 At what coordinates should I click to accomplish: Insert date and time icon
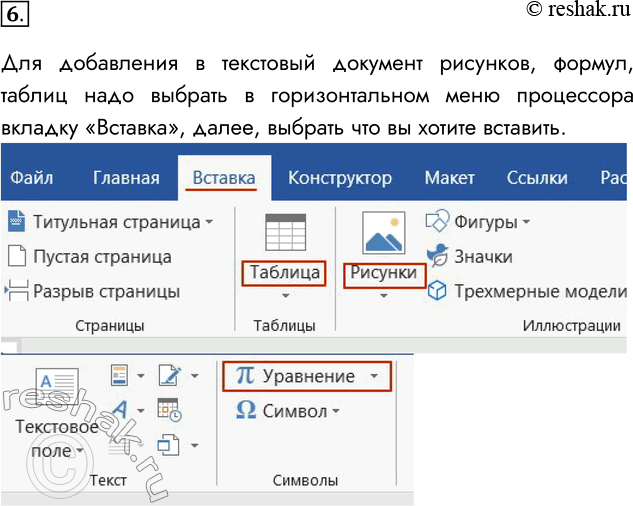[x=169, y=409]
